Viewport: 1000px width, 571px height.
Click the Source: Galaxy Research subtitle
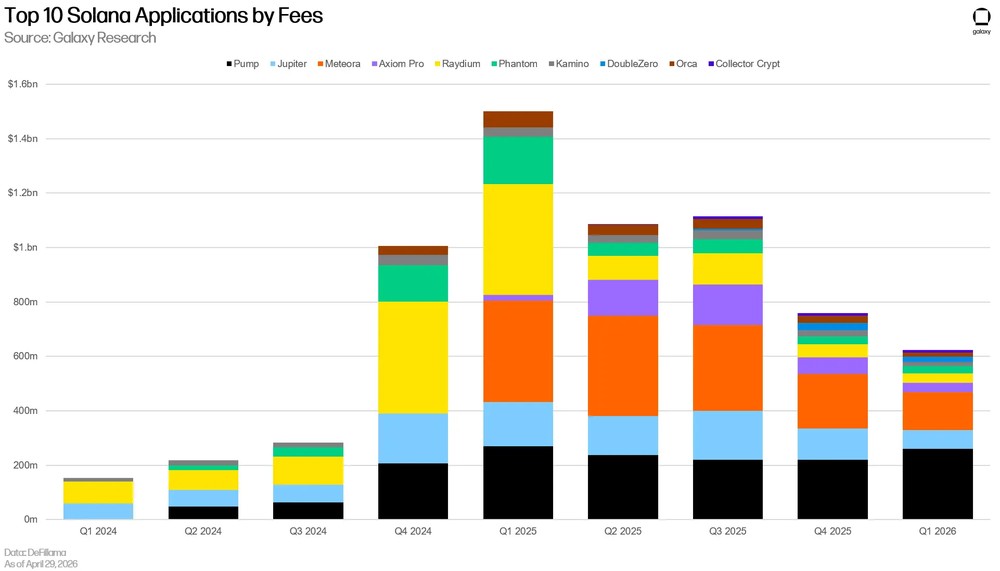click(80, 38)
